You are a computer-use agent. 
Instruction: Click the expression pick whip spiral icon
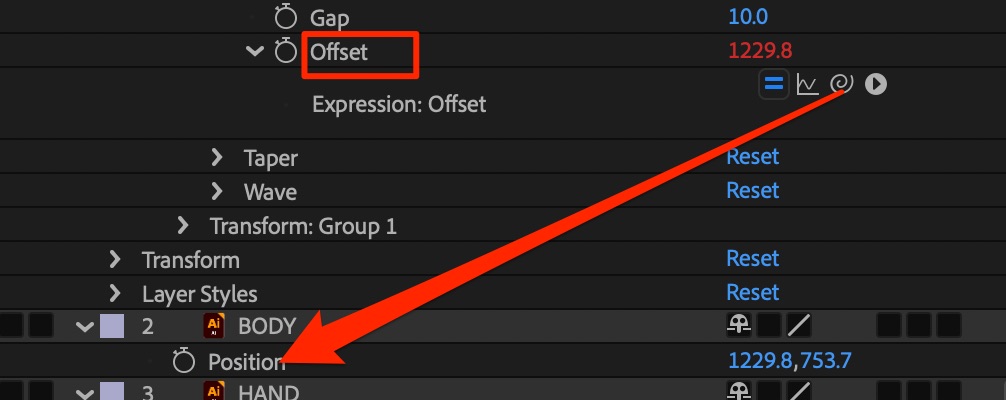click(x=841, y=84)
